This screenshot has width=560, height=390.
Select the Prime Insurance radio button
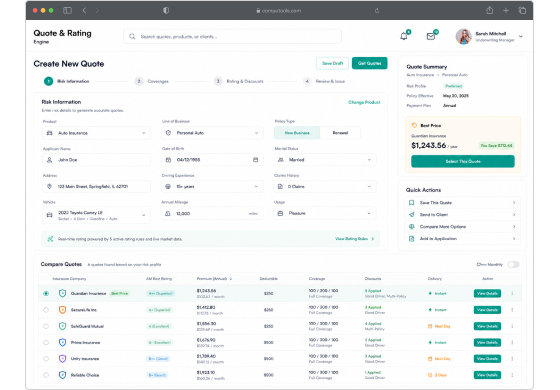coord(46,342)
